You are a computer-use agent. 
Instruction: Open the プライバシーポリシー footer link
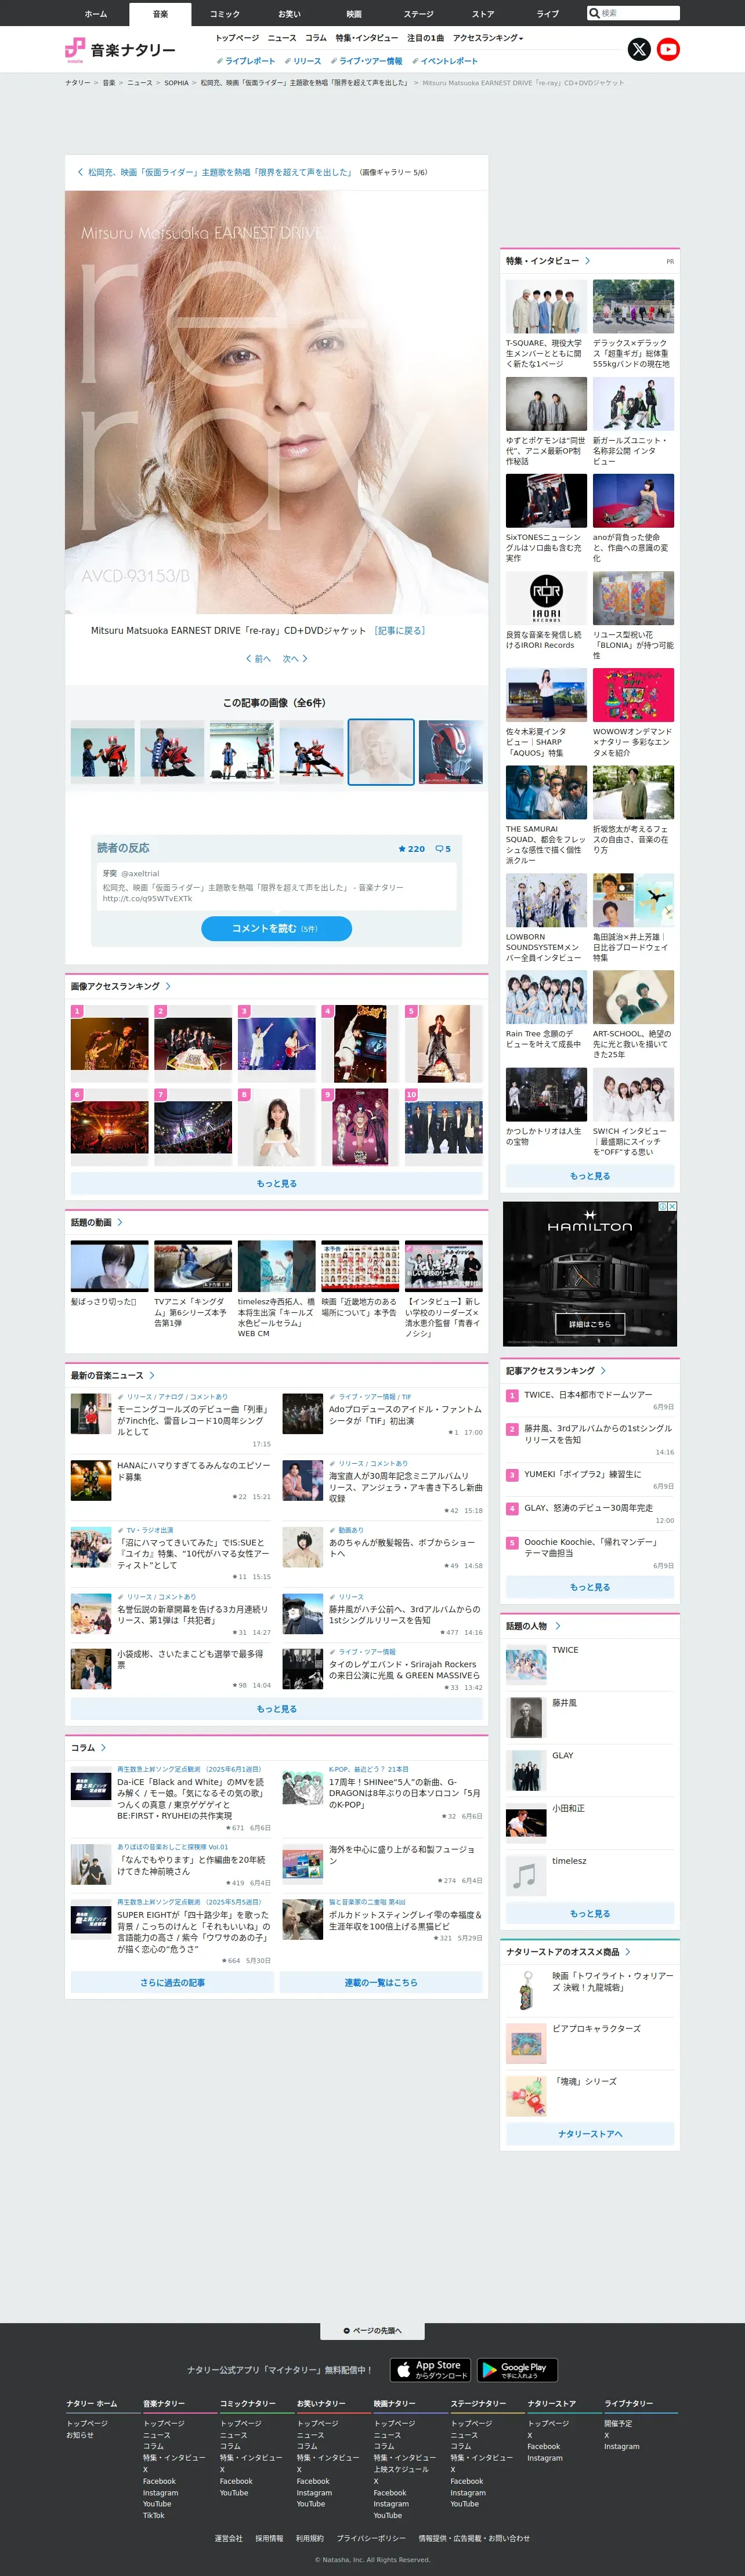tap(371, 2538)
